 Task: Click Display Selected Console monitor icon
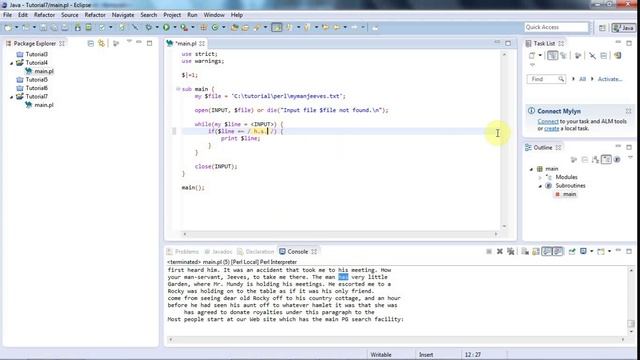pyautogui.click(x=583, y=251)
